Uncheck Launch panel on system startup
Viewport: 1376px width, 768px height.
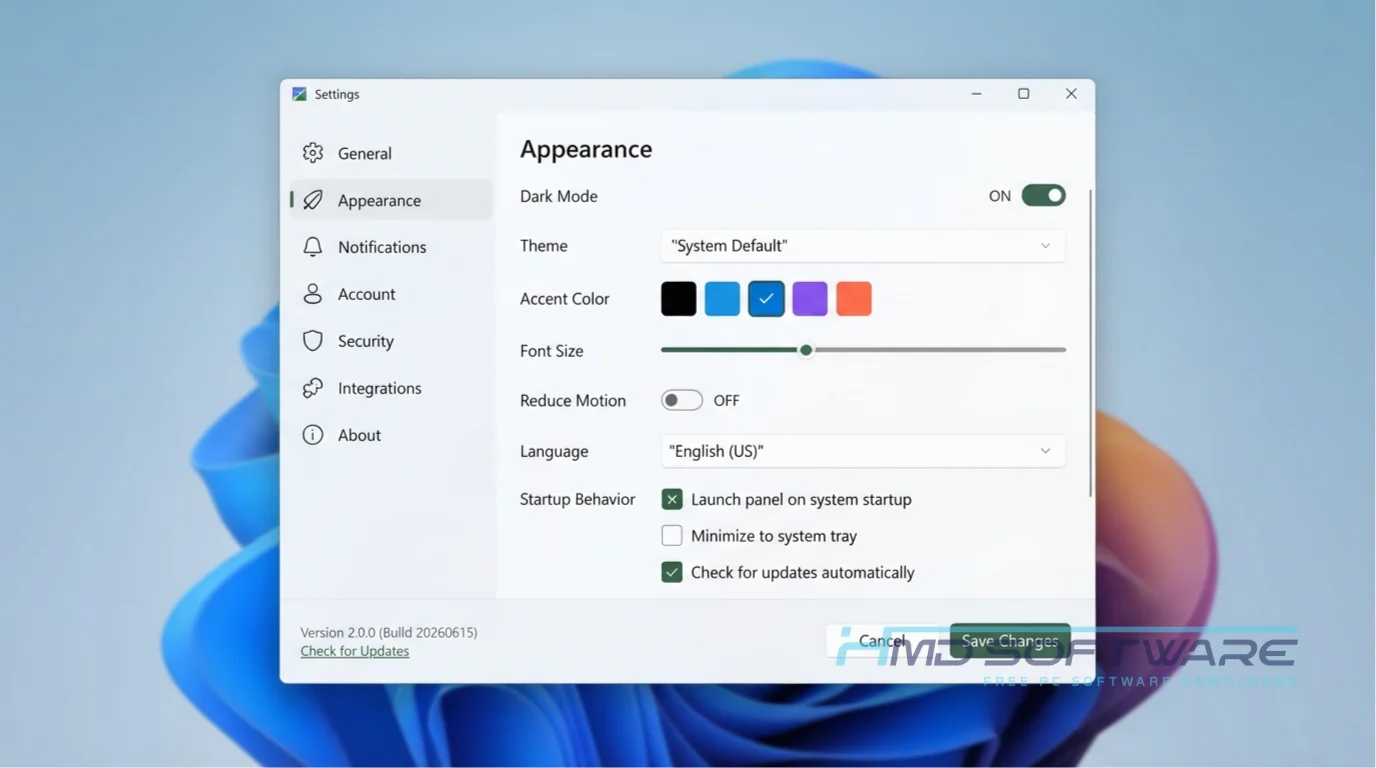(x=672, y=499)
